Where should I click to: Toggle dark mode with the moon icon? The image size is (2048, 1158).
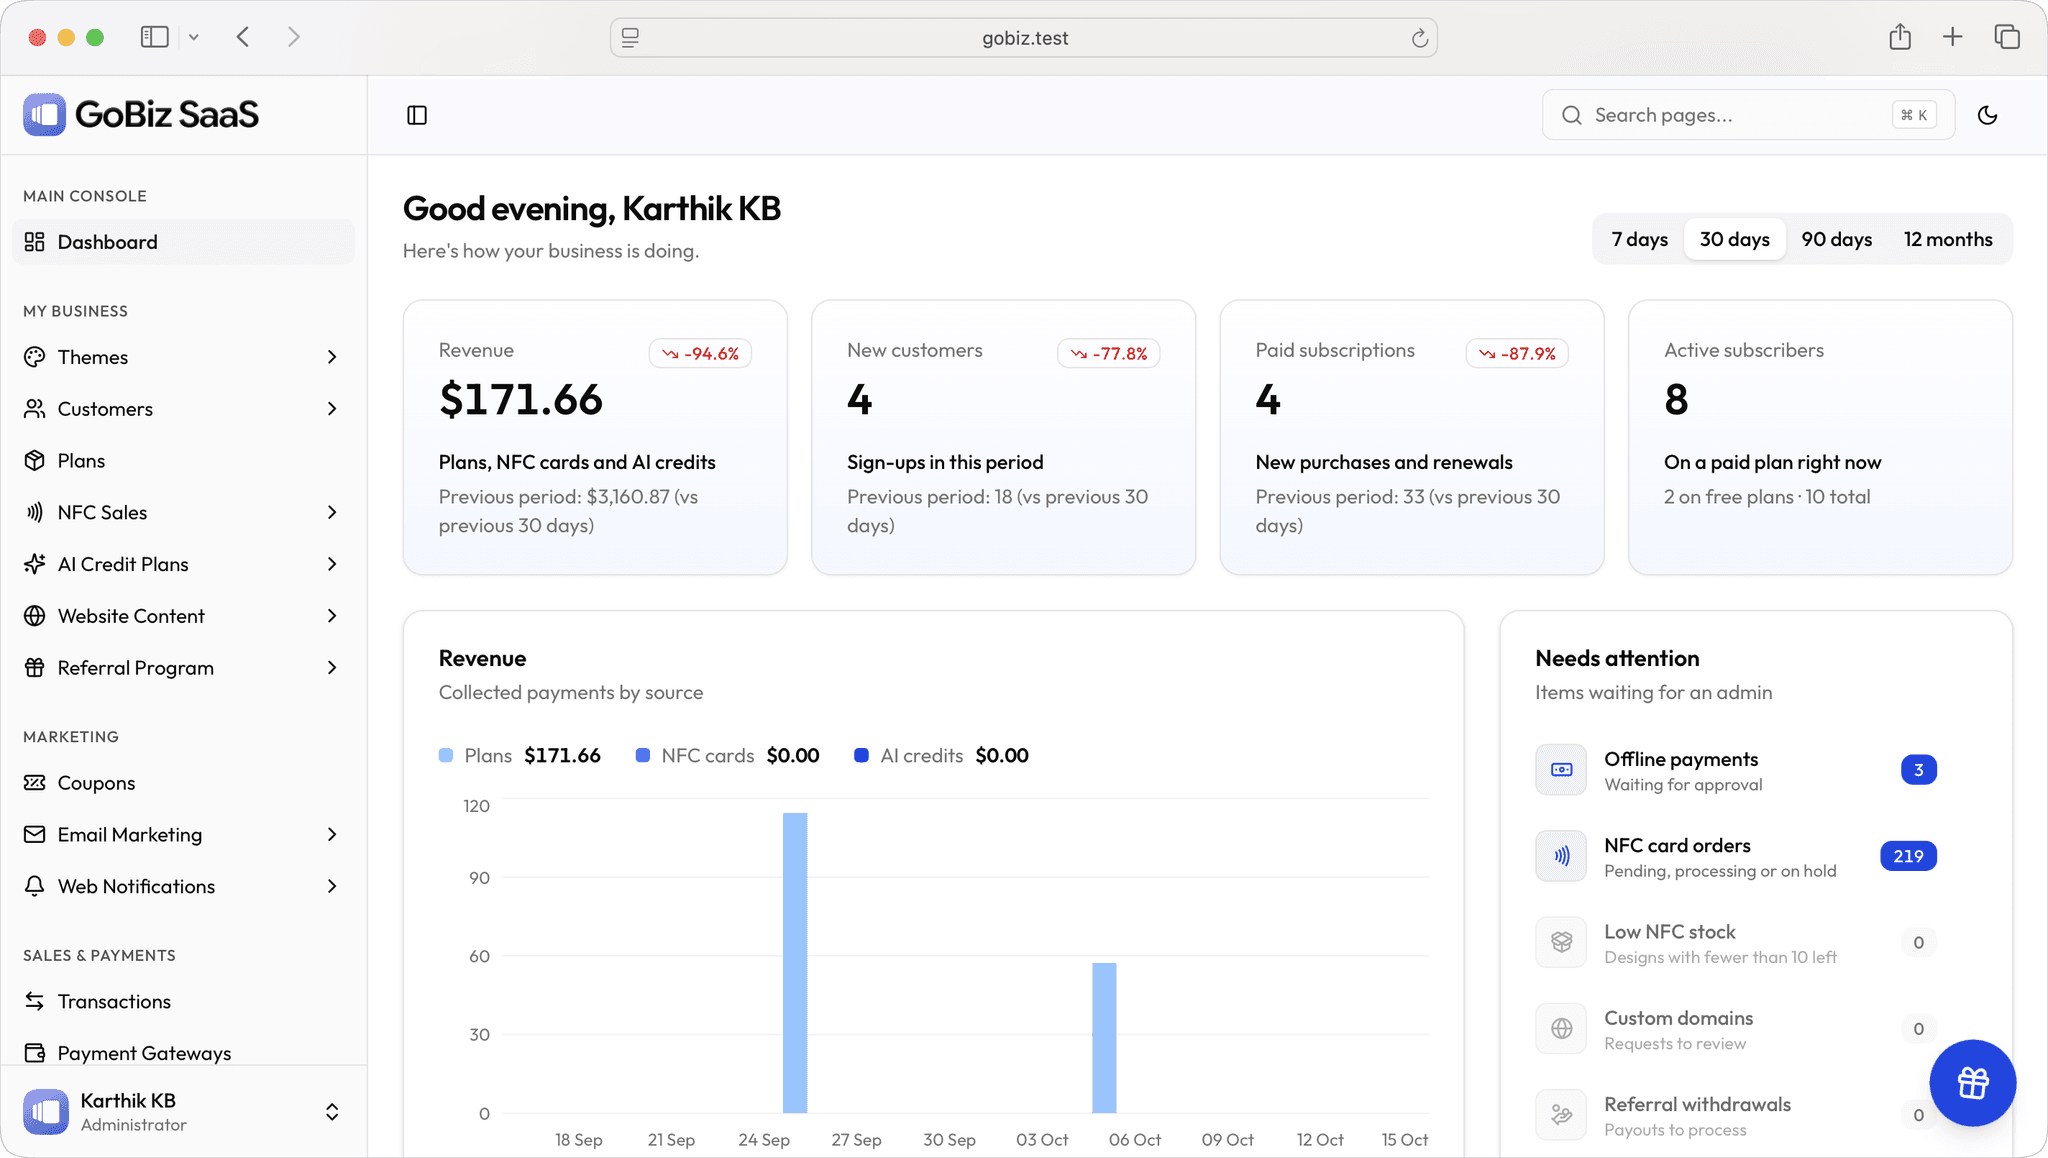click(x=1987, y=115)
